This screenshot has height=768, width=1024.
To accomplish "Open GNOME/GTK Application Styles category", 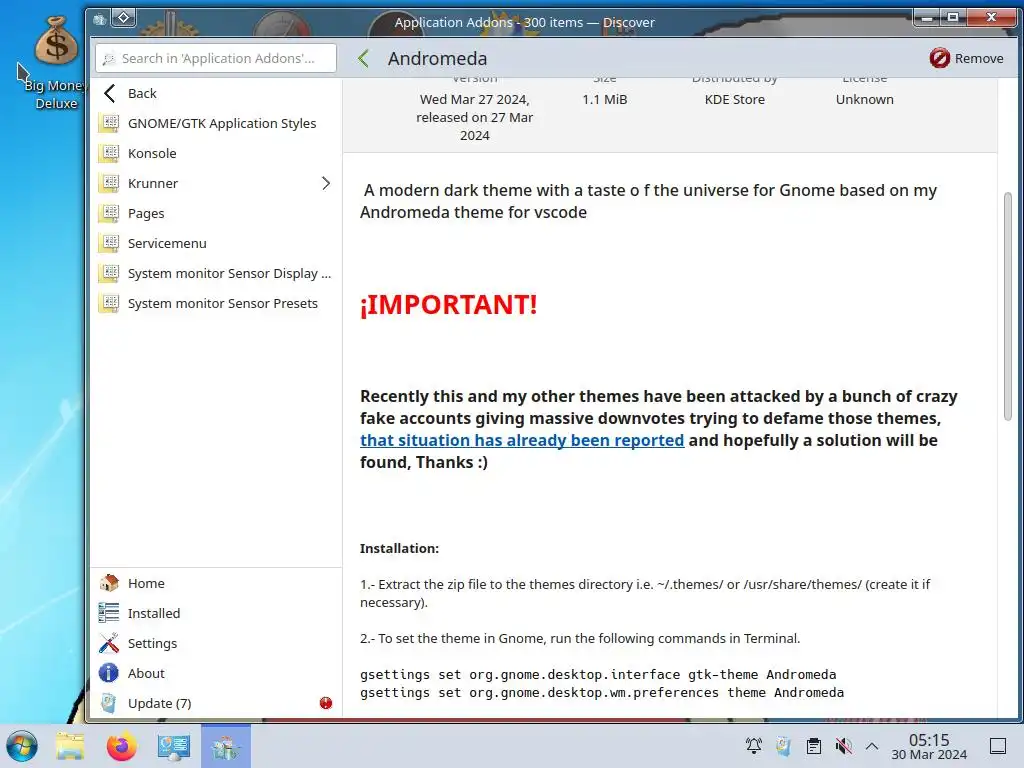I will tap(216, 123).
